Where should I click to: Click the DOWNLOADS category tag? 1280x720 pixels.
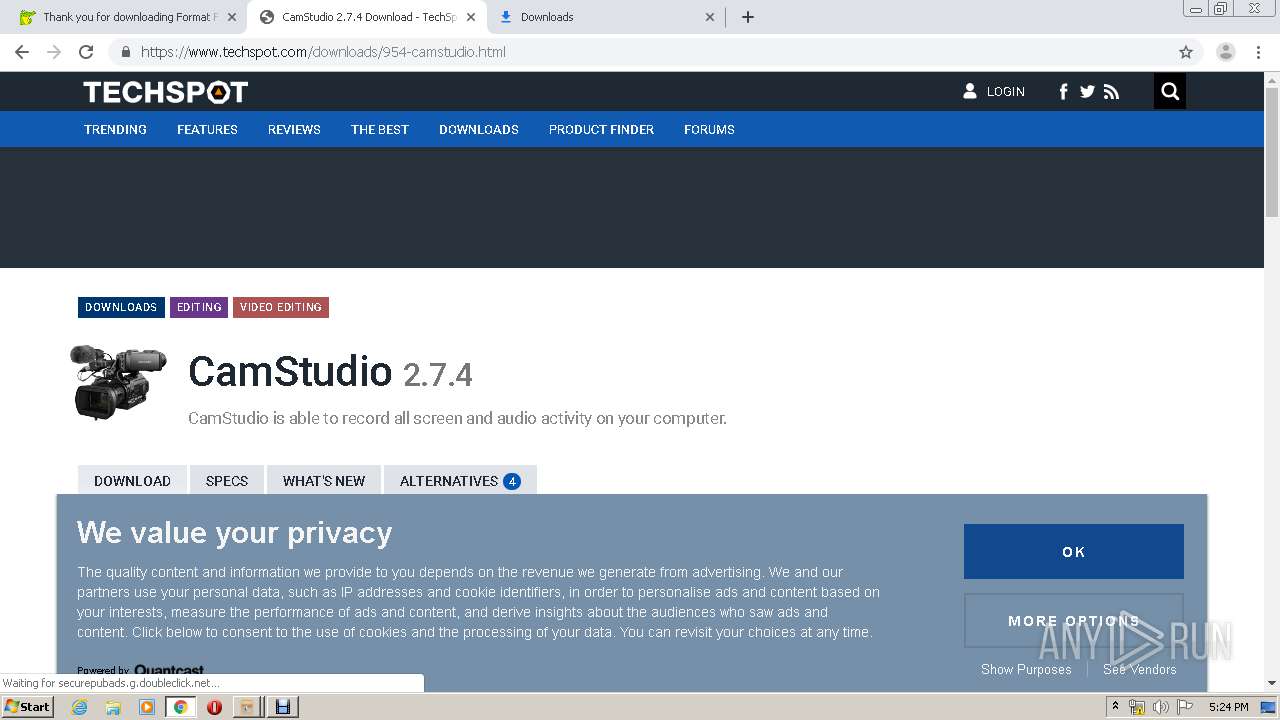121,307
